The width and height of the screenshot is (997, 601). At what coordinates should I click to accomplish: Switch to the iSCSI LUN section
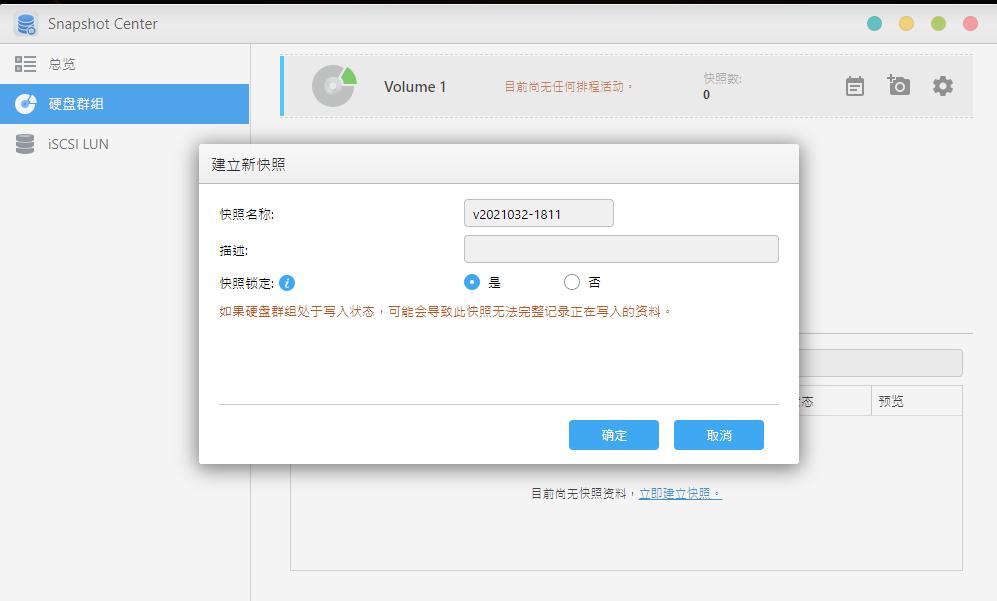(x=70, y=143)
